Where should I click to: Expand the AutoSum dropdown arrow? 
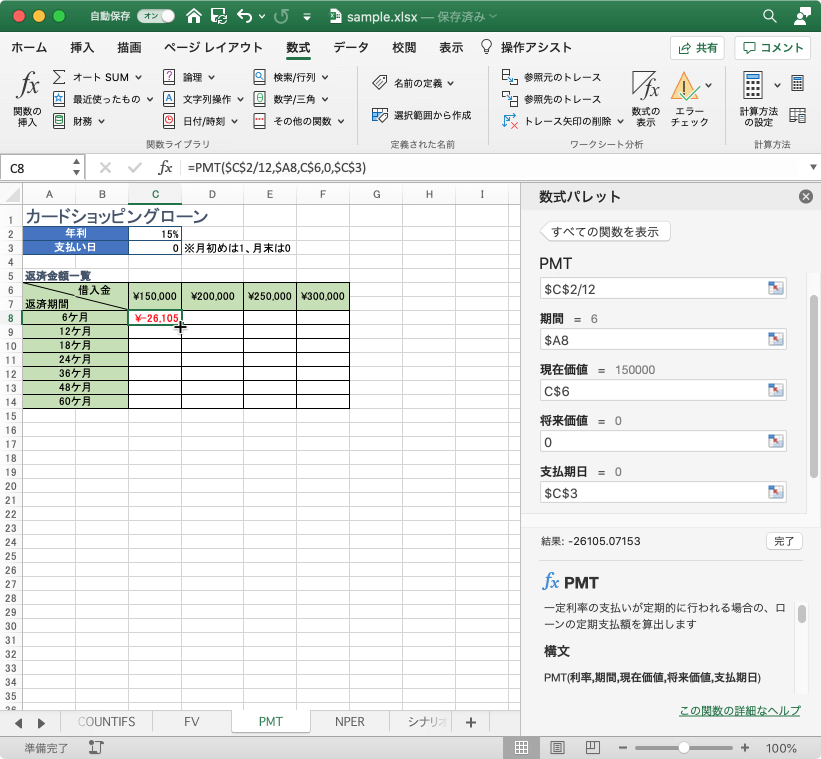(x=139, y=77)
